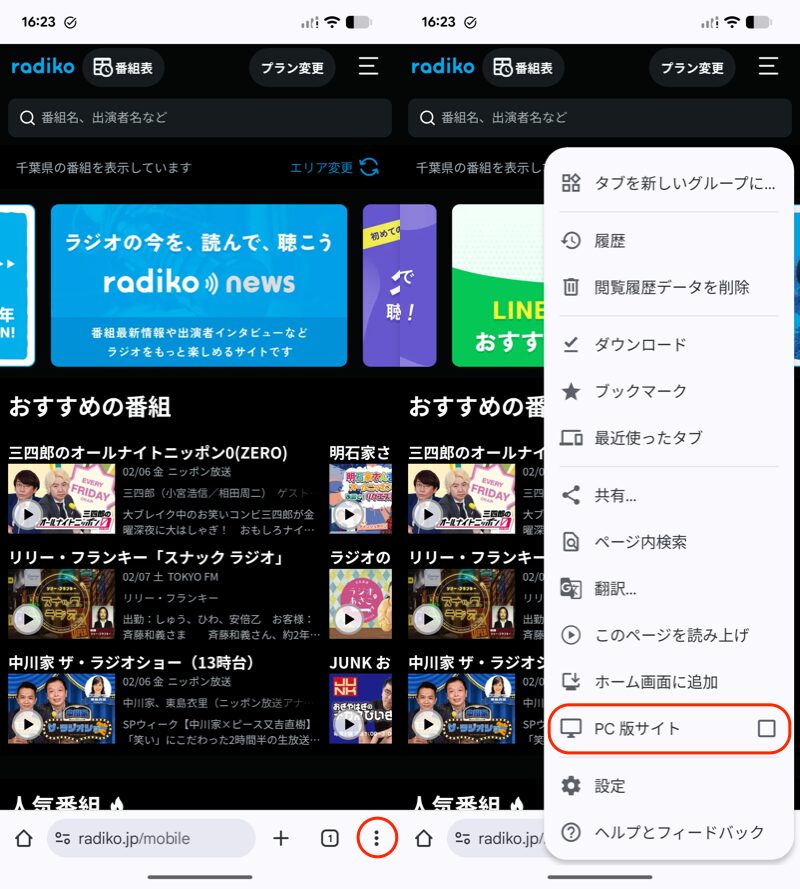This screenshot has width=800, height=889.
Task: Open a new tab with the + icon
Action: (280, 837)
